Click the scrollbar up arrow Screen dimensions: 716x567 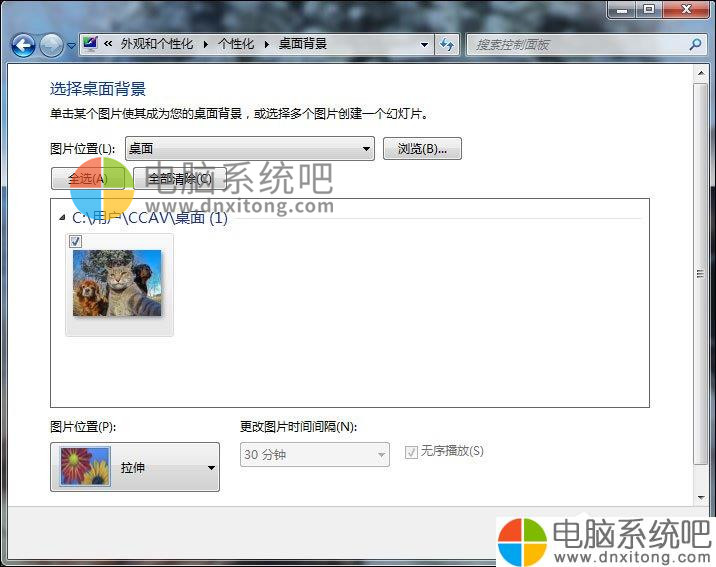pos(701,73)
